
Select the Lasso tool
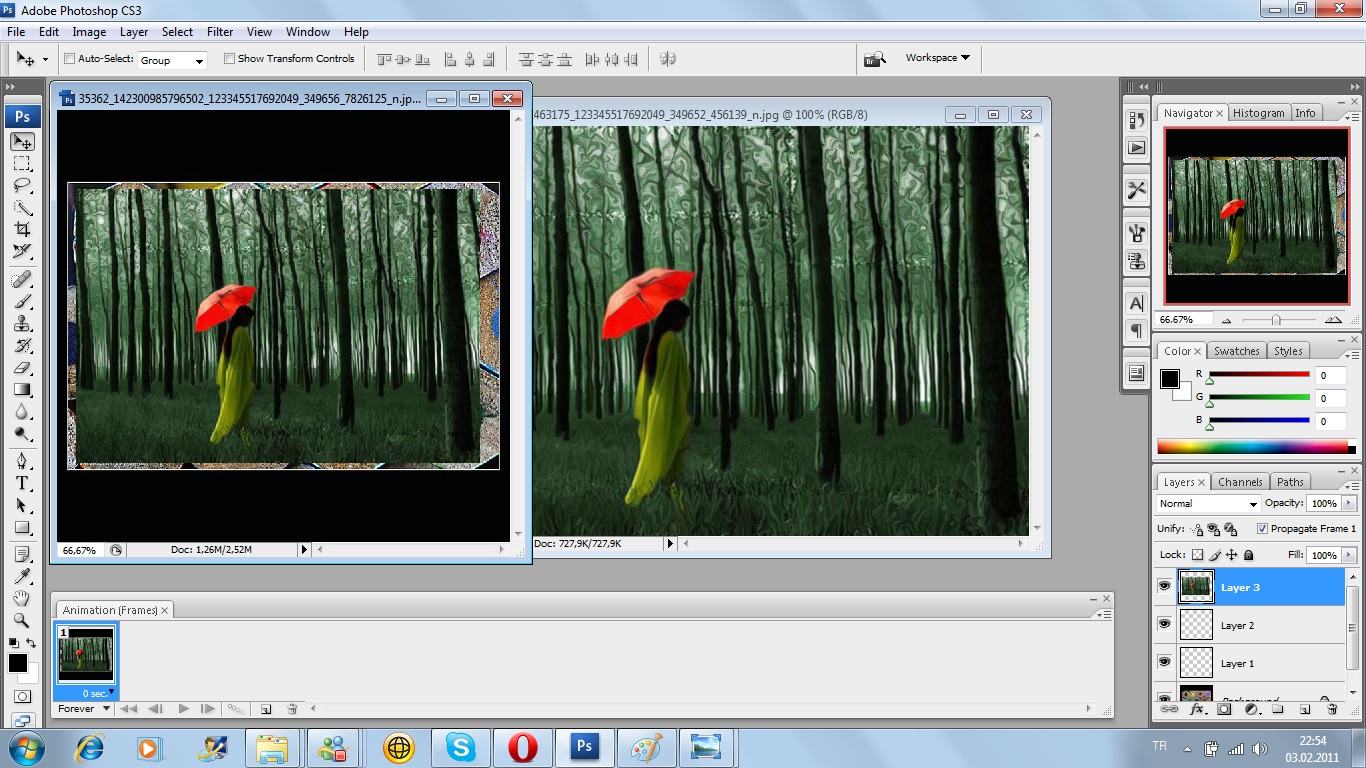(x=22, y=186)
